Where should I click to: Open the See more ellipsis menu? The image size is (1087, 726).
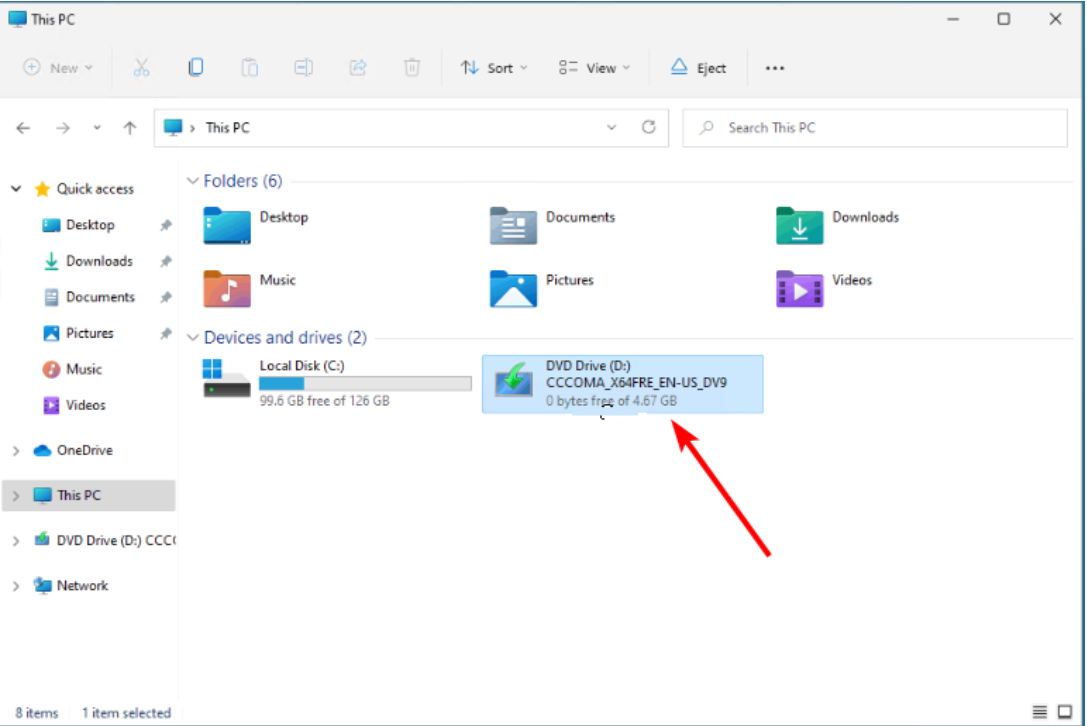[x=774, y=67]
